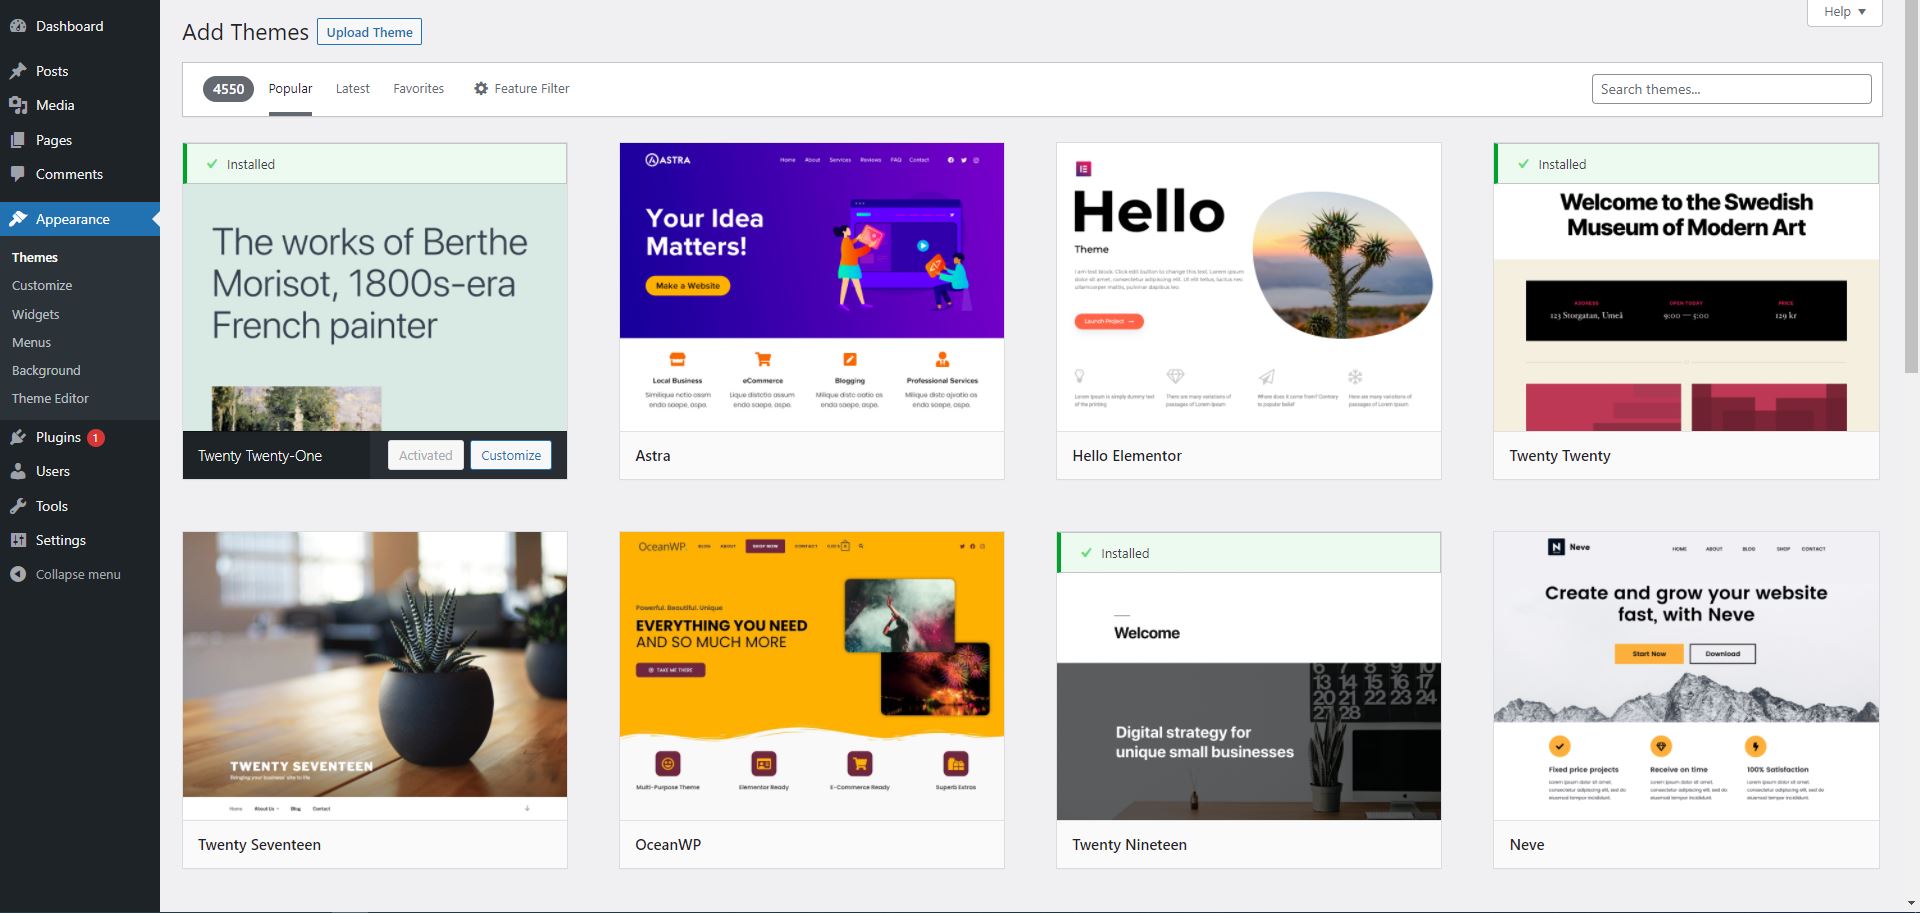Open the Tools menu label

point(52,506)
